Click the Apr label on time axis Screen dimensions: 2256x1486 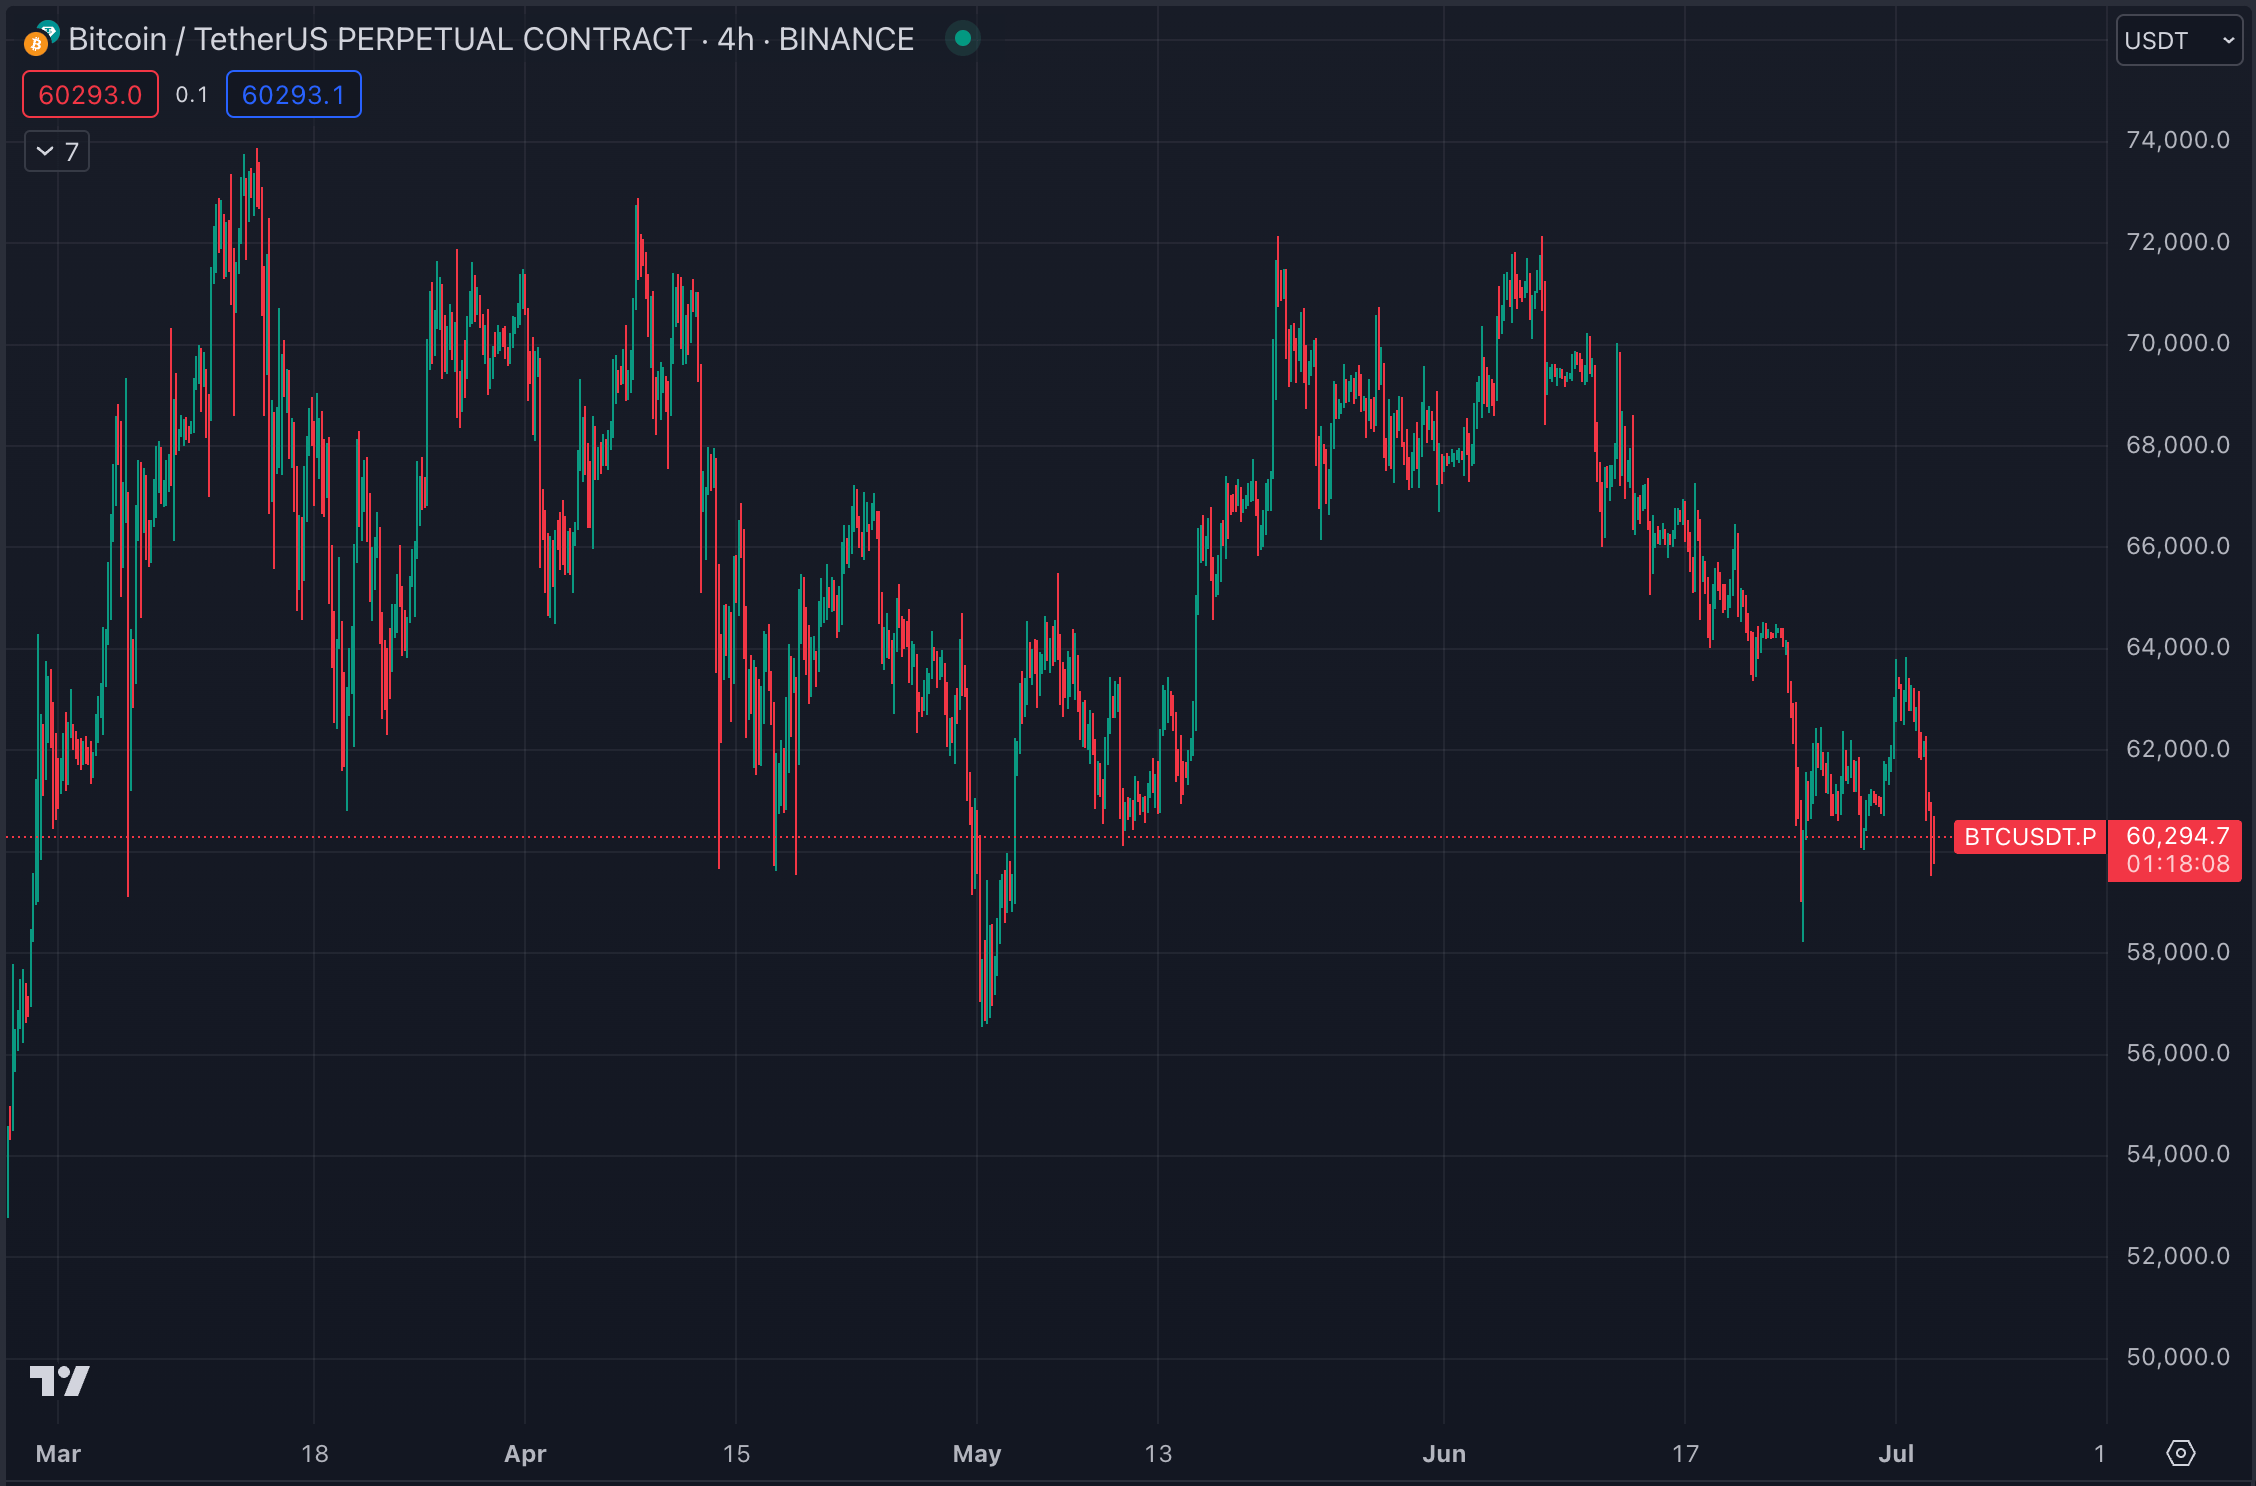pyautogui.click(x=525, y=1453)
